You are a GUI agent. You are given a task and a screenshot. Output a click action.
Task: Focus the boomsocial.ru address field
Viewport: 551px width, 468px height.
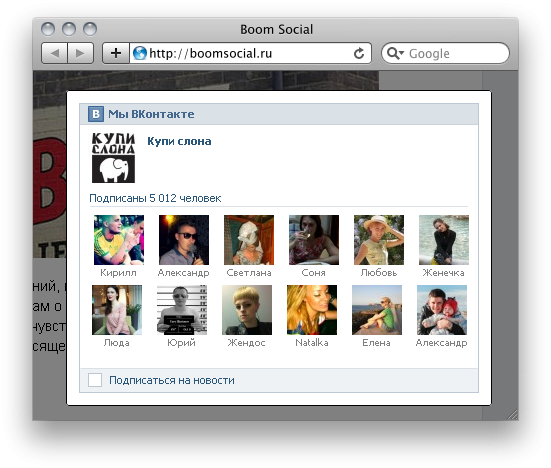(x=250, y=53)
